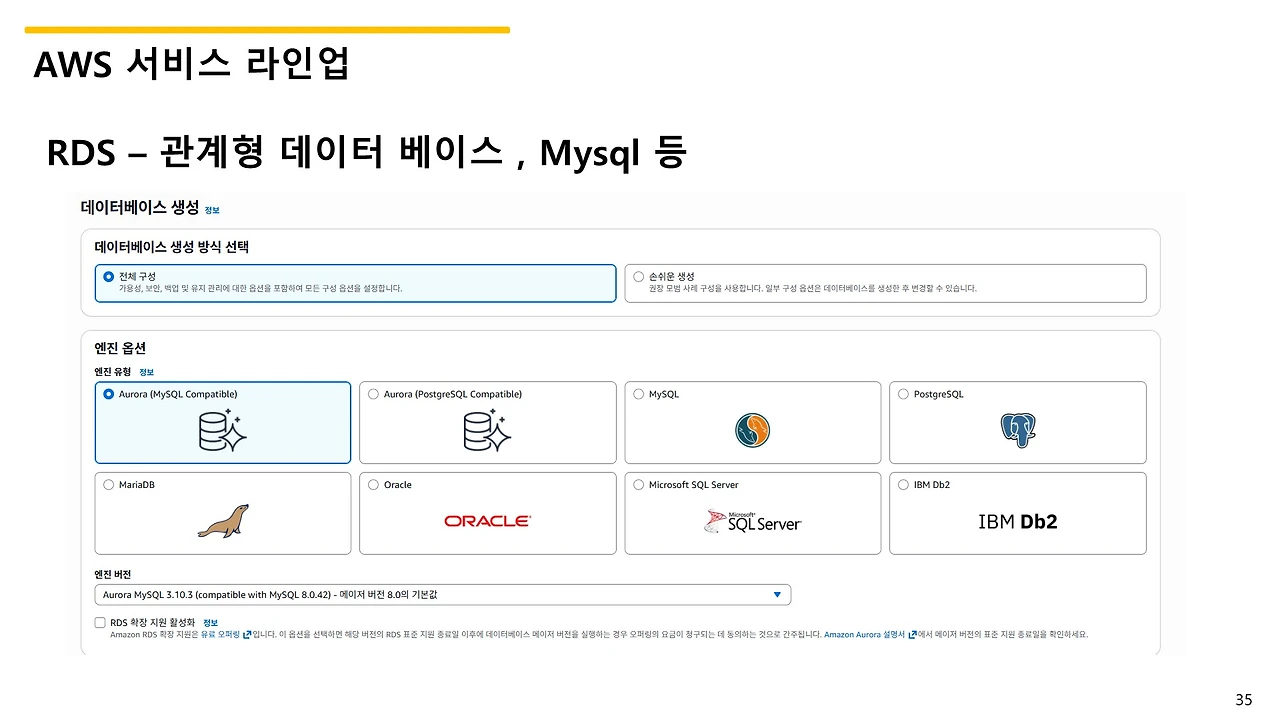1280x720 pixels.
Task: Pick the MariaDB engine radio button
Action: (108, 485)
